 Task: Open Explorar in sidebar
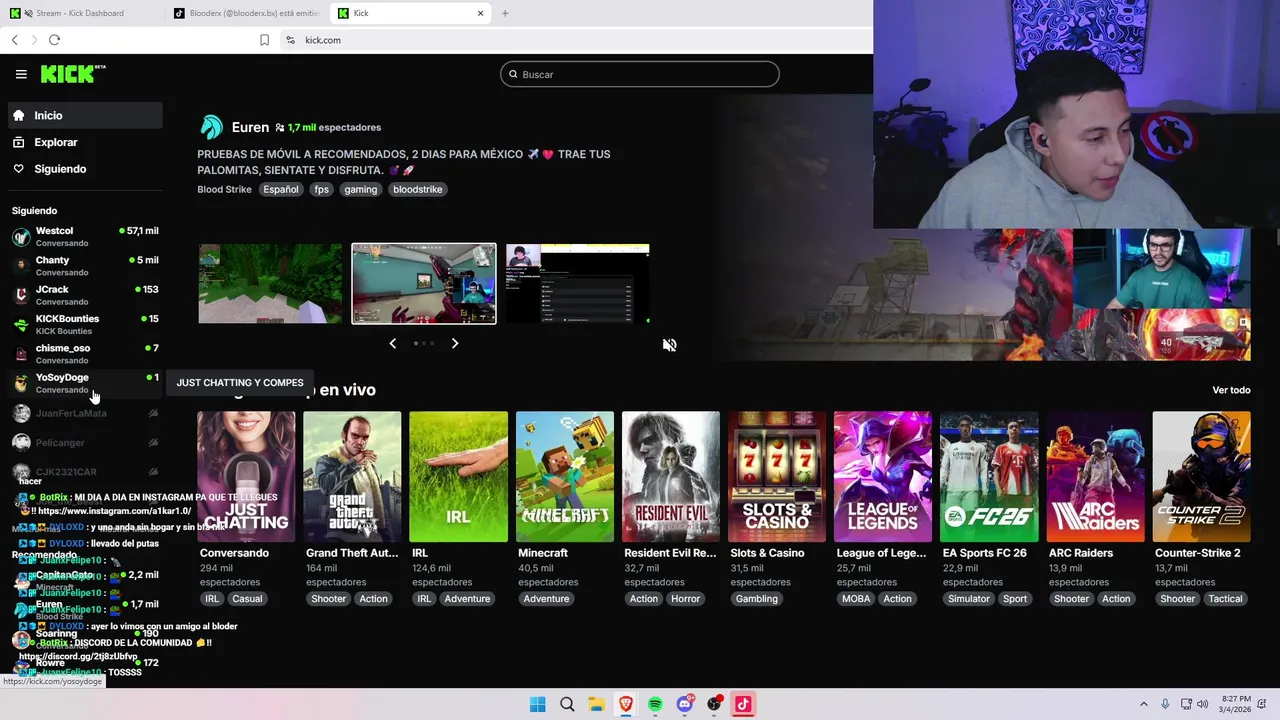pos(85,142)
